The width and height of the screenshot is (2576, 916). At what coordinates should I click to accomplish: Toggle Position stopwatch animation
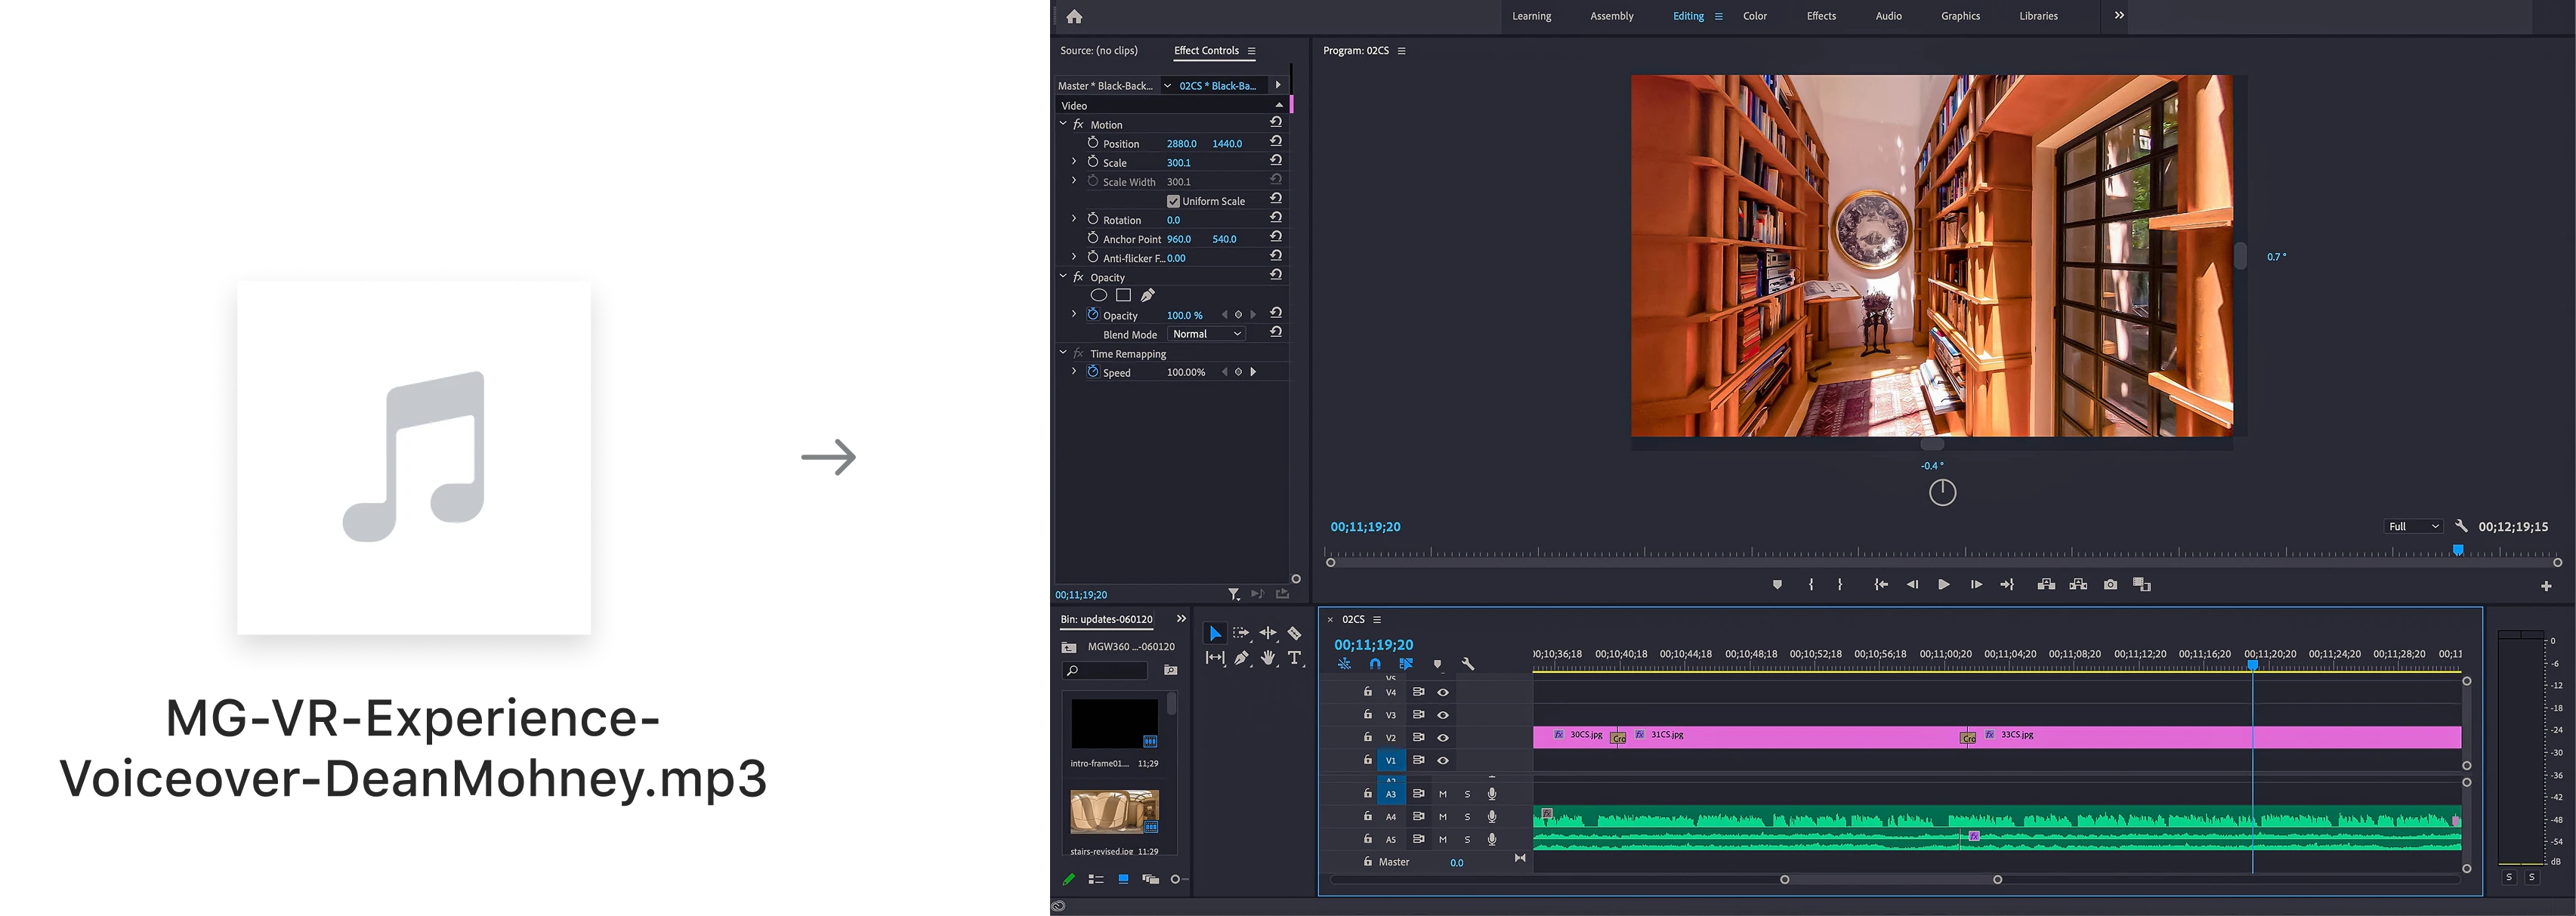click(1093, 142)
